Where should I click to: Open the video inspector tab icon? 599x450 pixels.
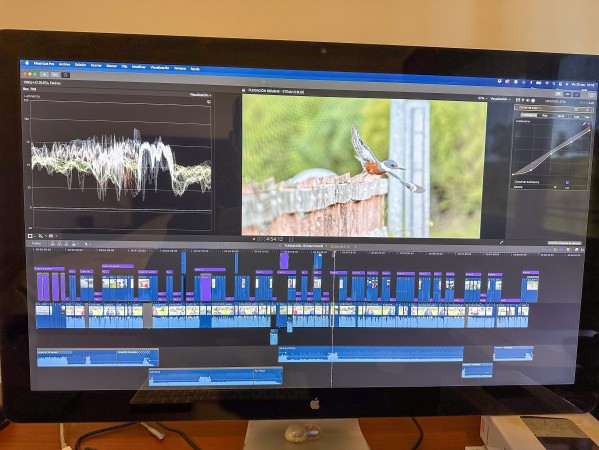pyautogui.click(x=518, y=100)
